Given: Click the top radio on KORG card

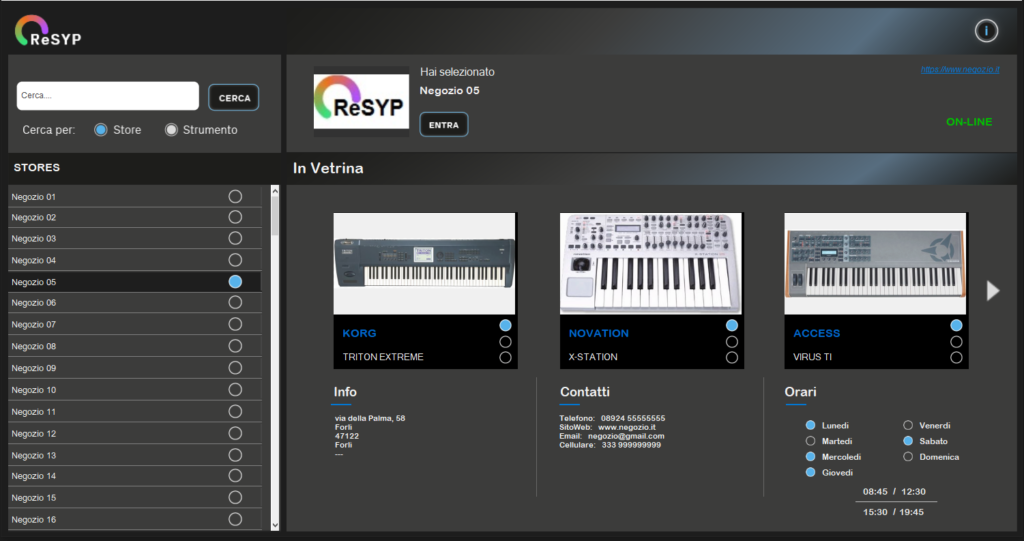Looking at the screenshot, I should [x=505, y=325].
